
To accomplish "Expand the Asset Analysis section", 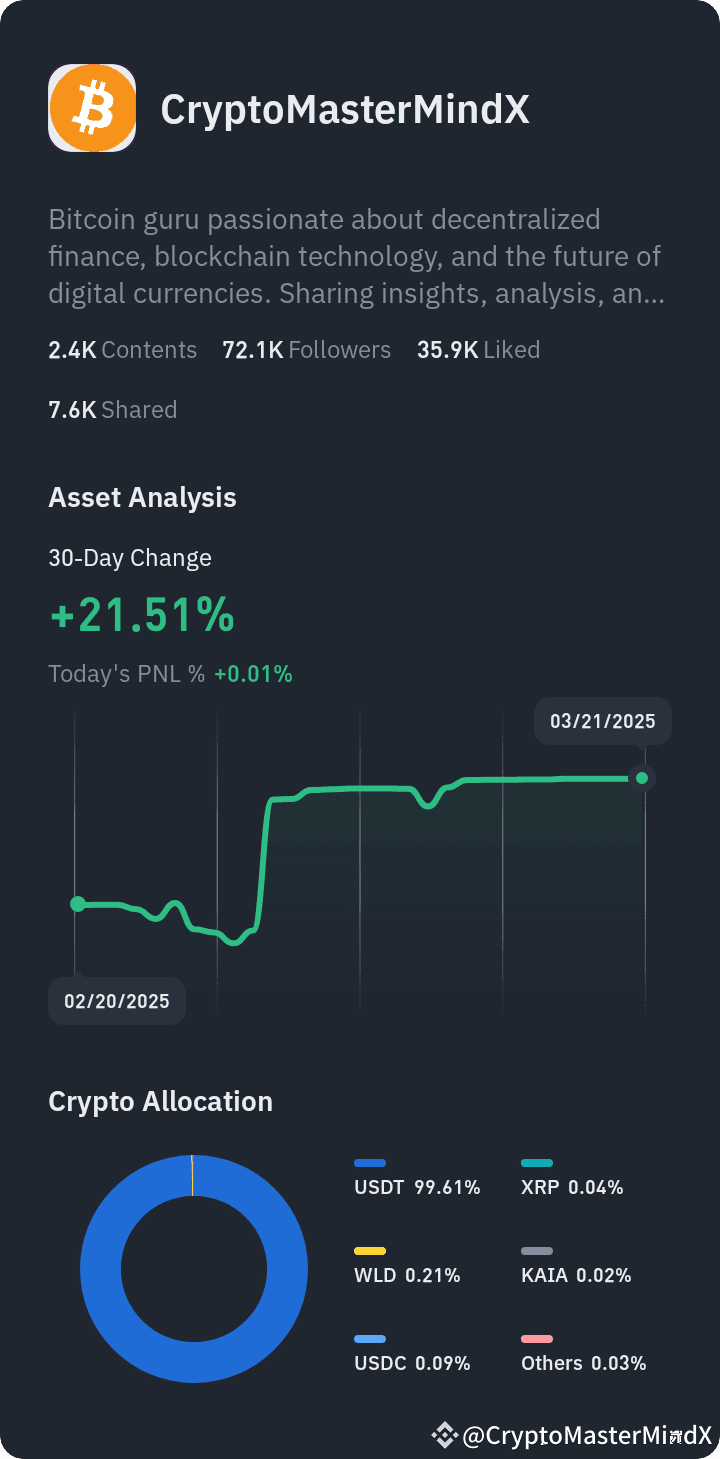I will 142,497.
